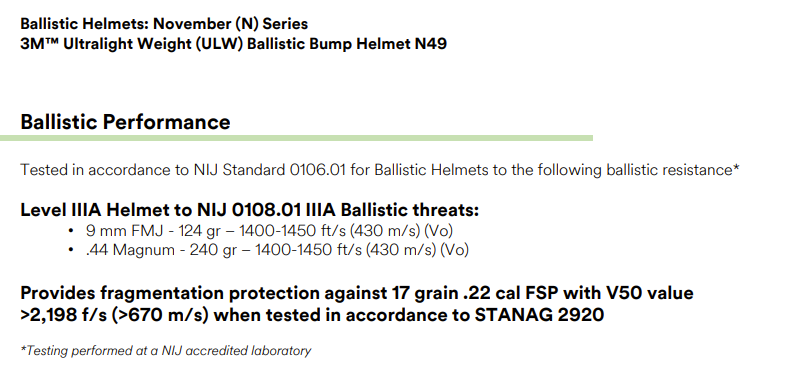Click "NIJ Standard 0106.01" in the paragraph
This screenshot has height=386, width=797.
coord(269,170)
